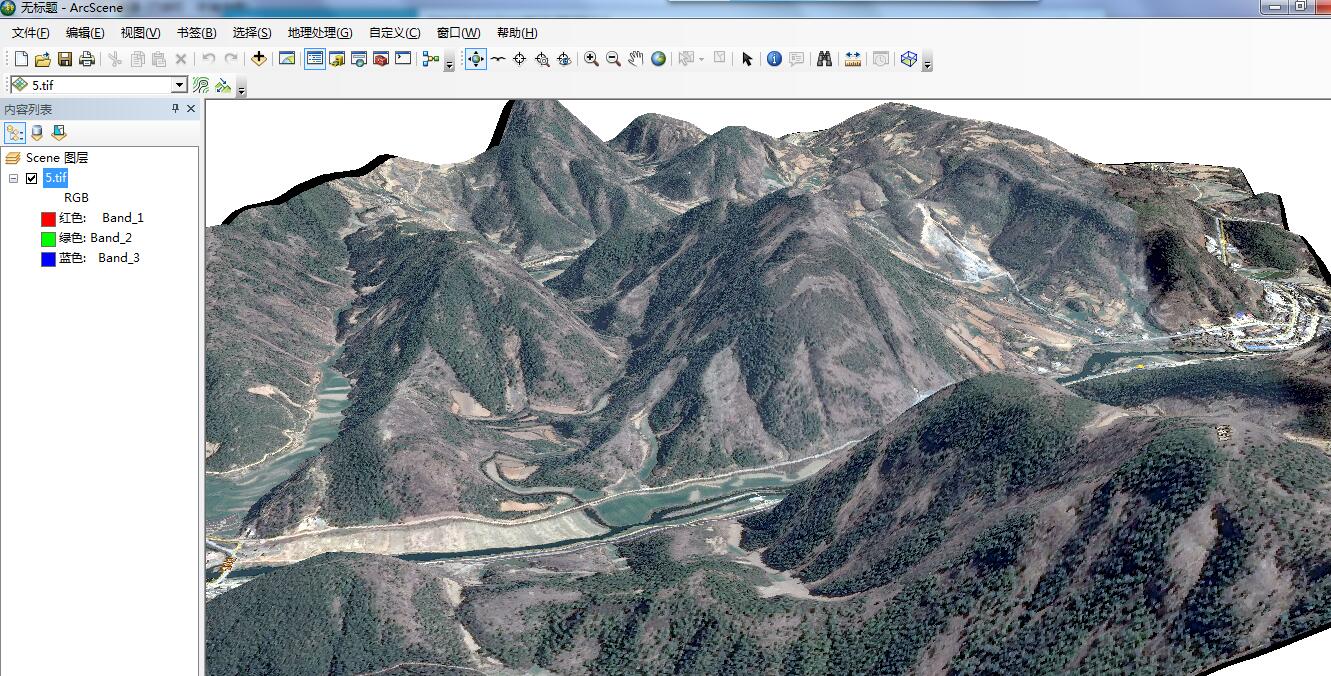Open the 文件(F) menu
Screen dimensions: 1331x676
(x=31, y=33)
